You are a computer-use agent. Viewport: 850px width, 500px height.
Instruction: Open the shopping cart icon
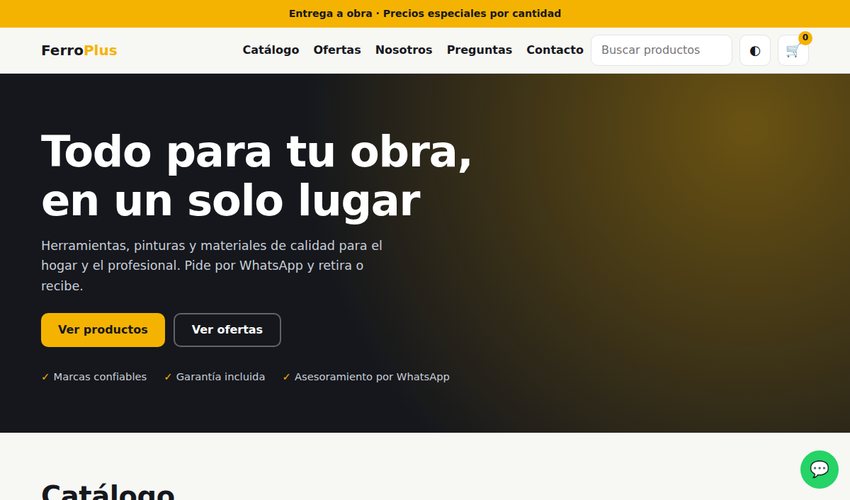[x=793, y=50]
